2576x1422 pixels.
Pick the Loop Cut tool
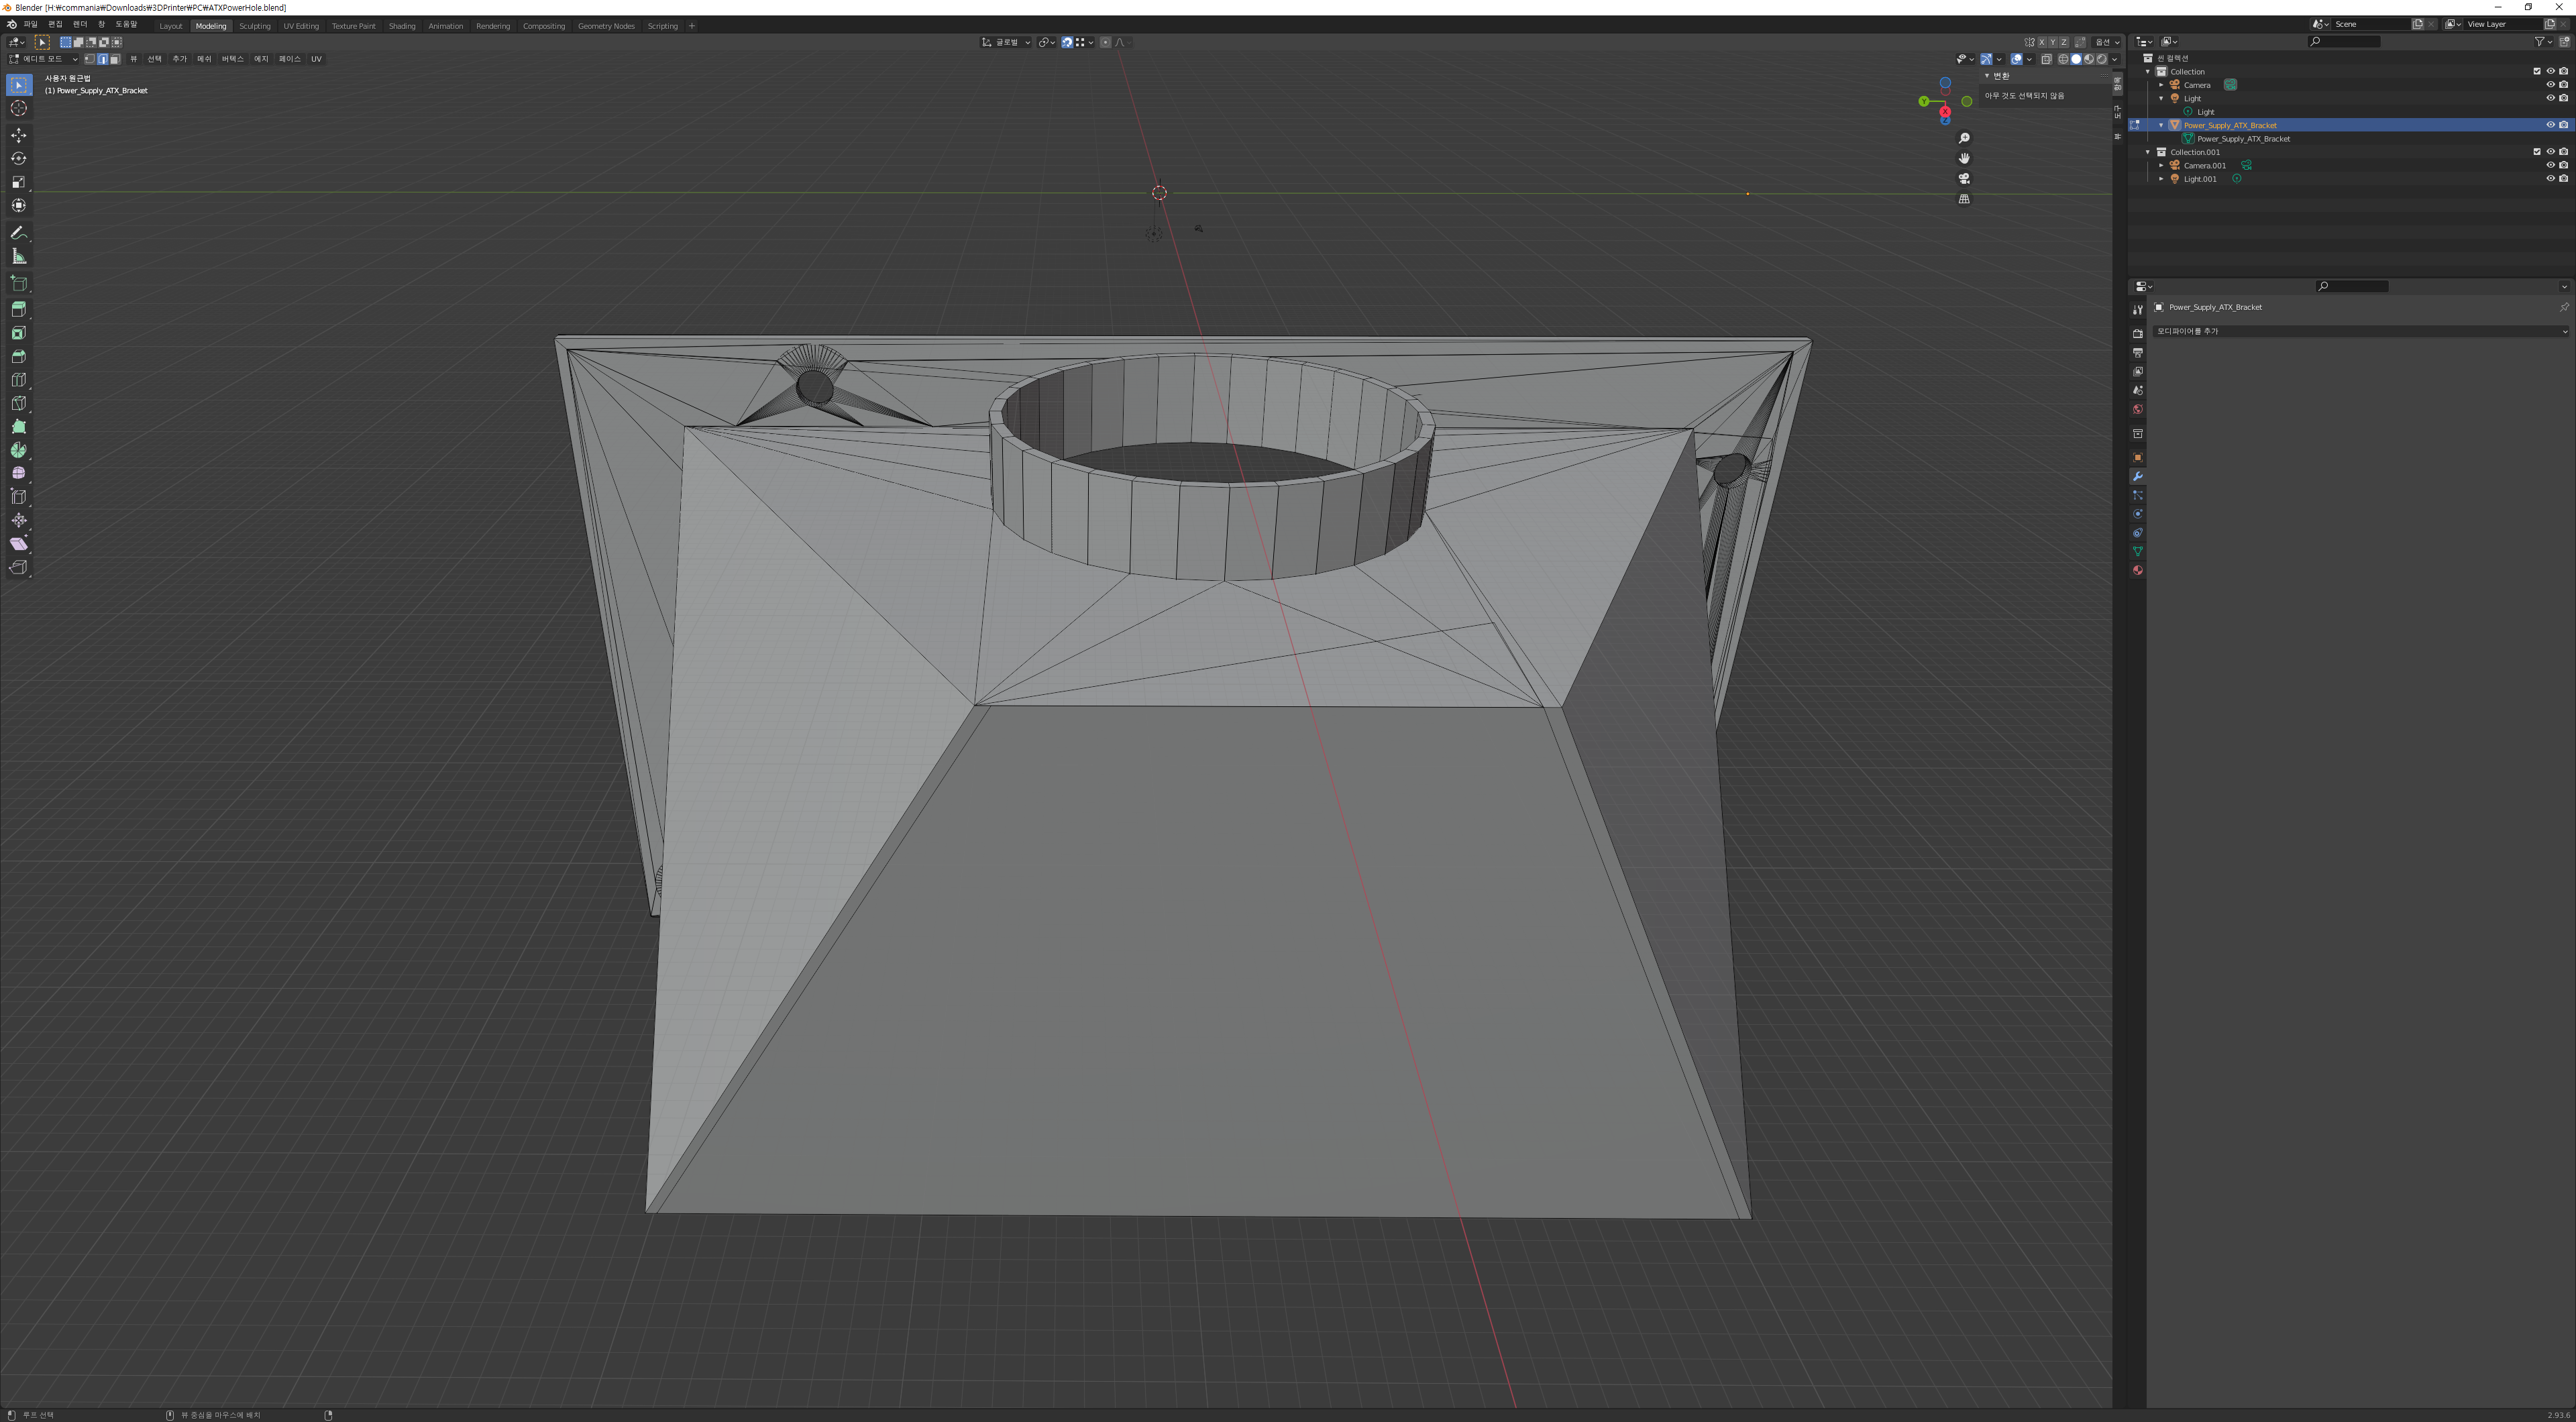18,380
